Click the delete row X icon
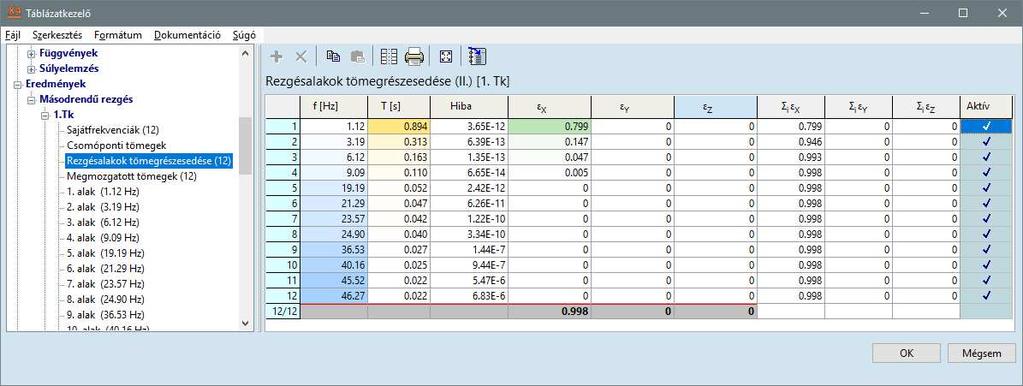The width and height of the screenshot is (1023, 386). click(x=301, y=57)
